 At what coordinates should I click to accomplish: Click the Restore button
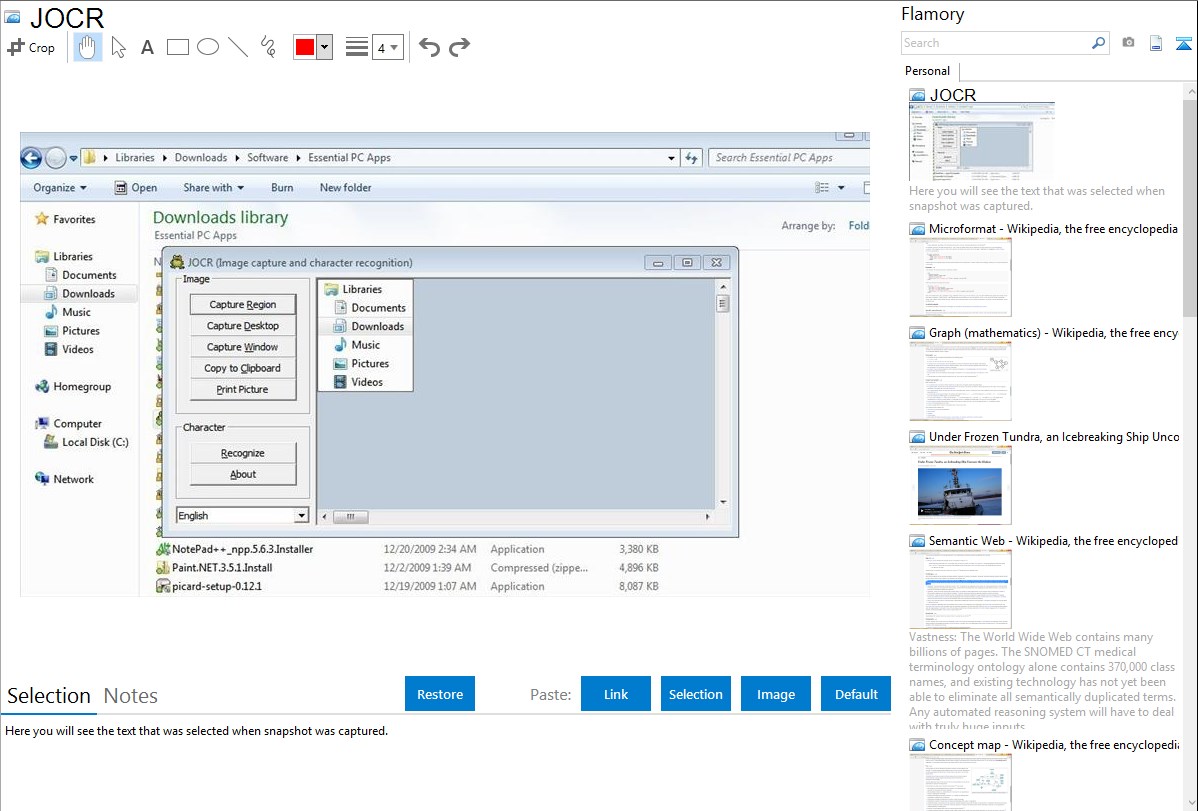(x=440, y=694)
